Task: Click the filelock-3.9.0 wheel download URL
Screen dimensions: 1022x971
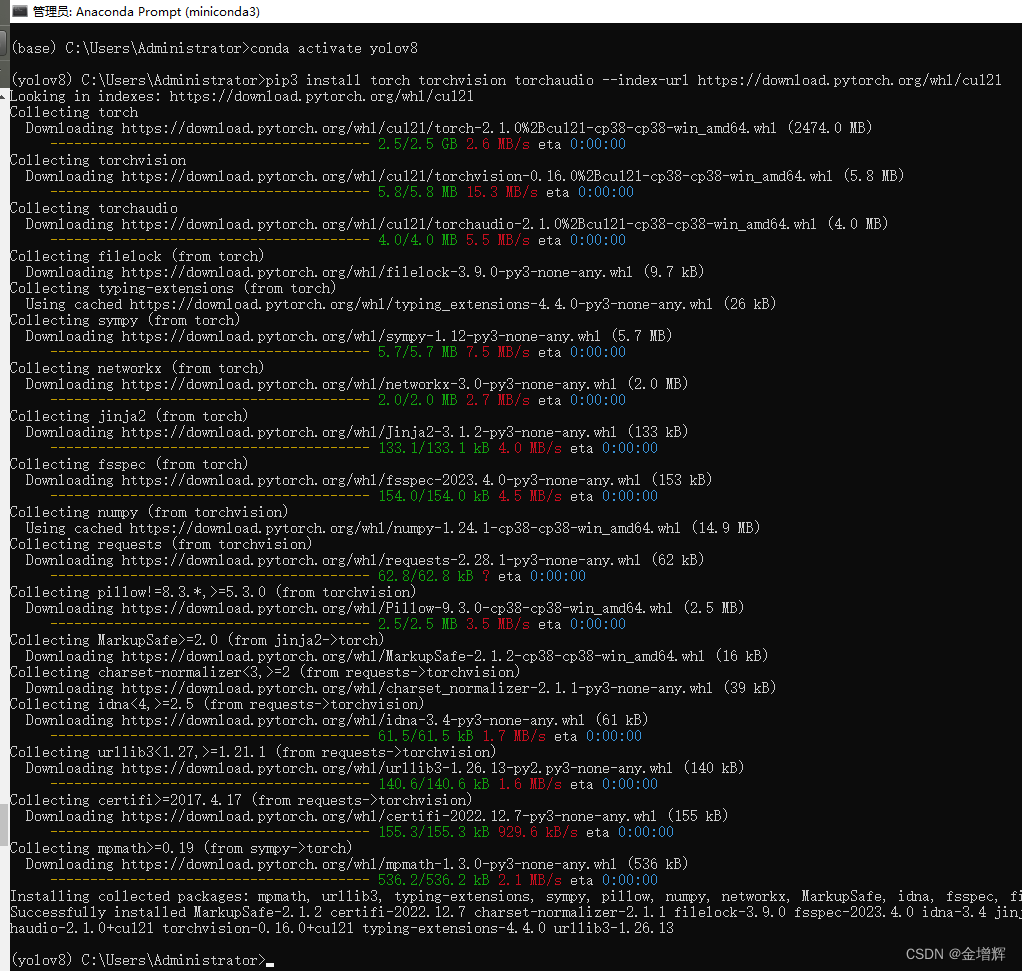Action: (377, 272)
